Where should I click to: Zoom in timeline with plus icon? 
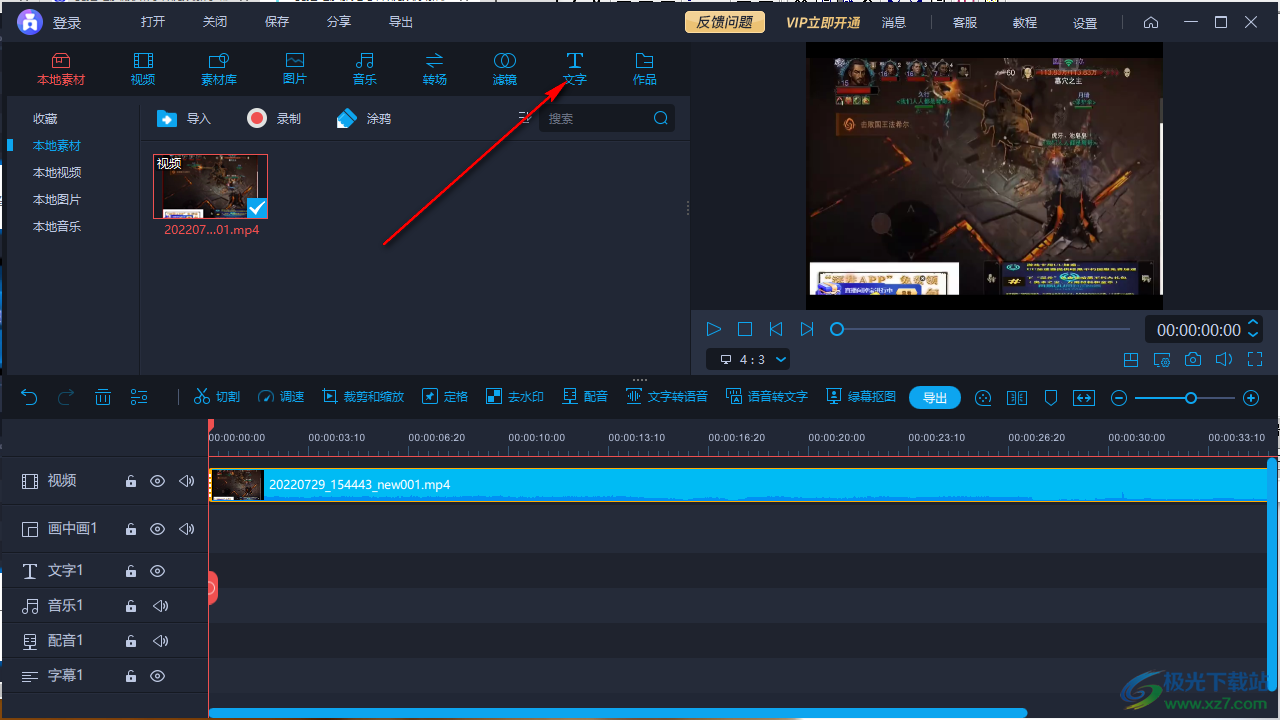(x=1251, y=398)
